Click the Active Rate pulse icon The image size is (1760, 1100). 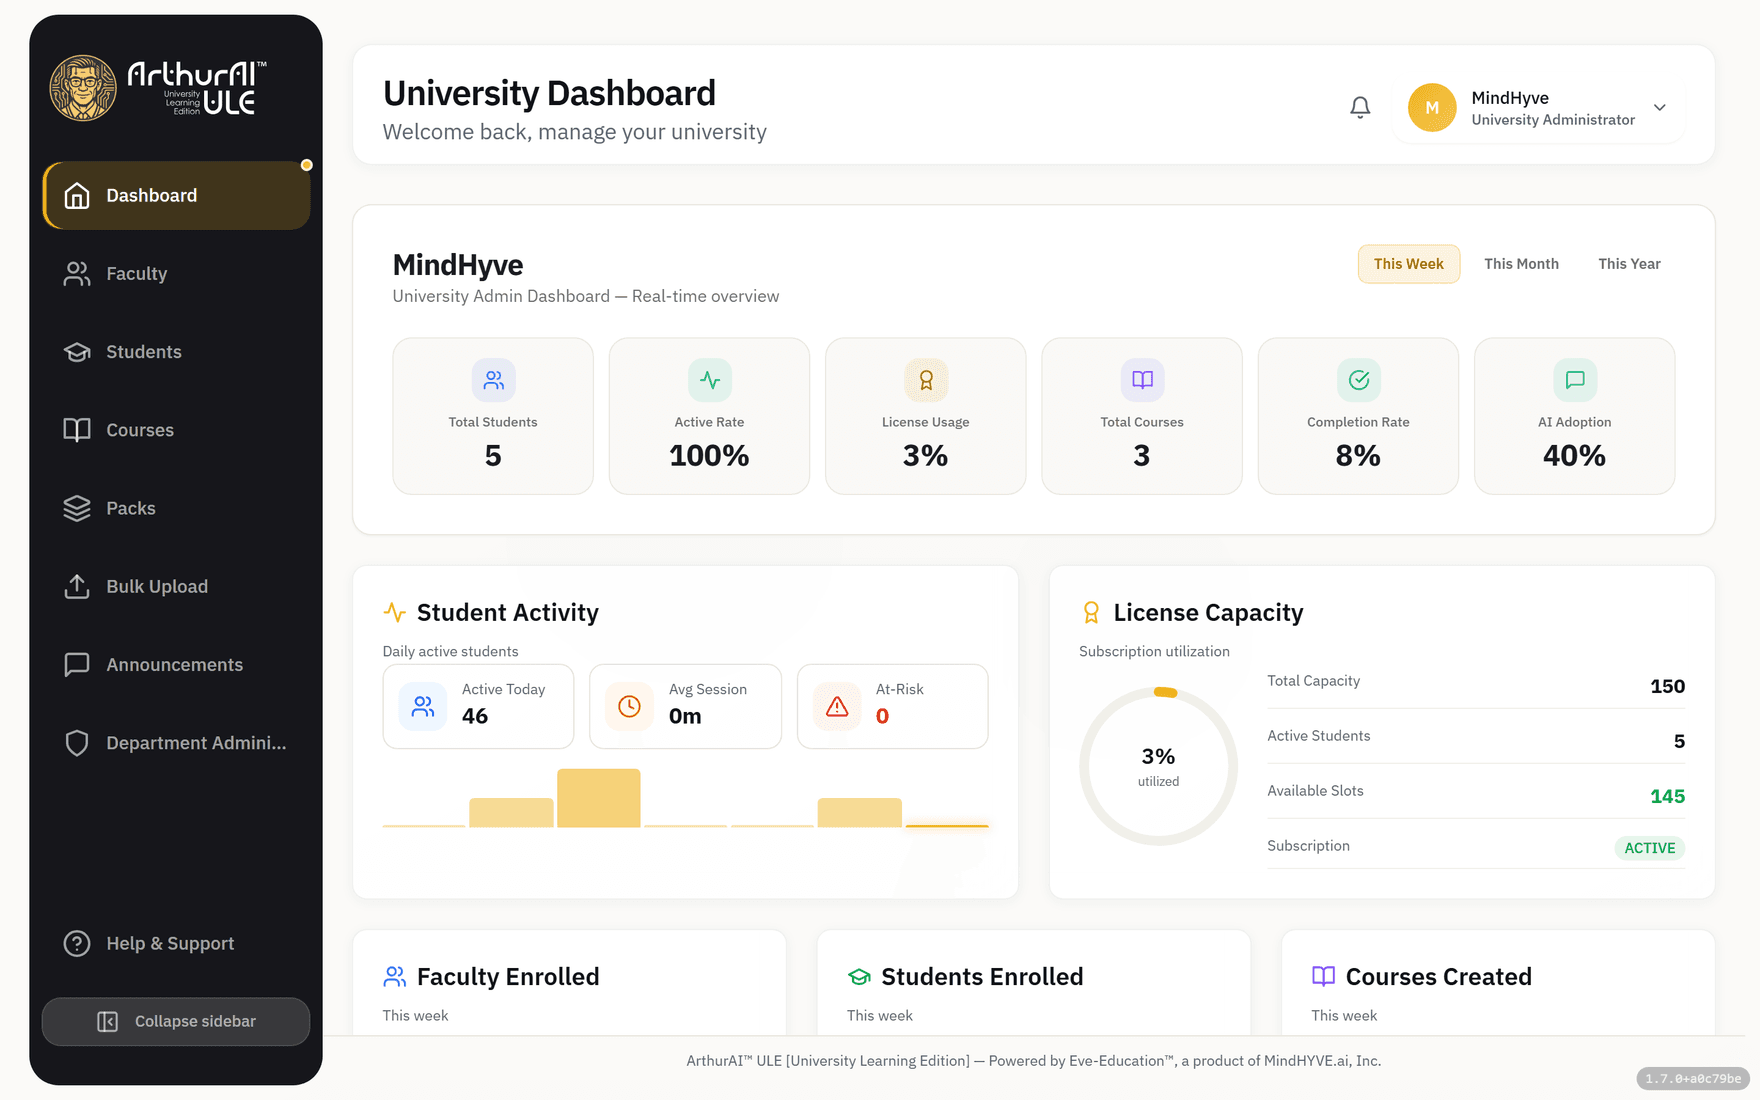[x=710, y=380]
